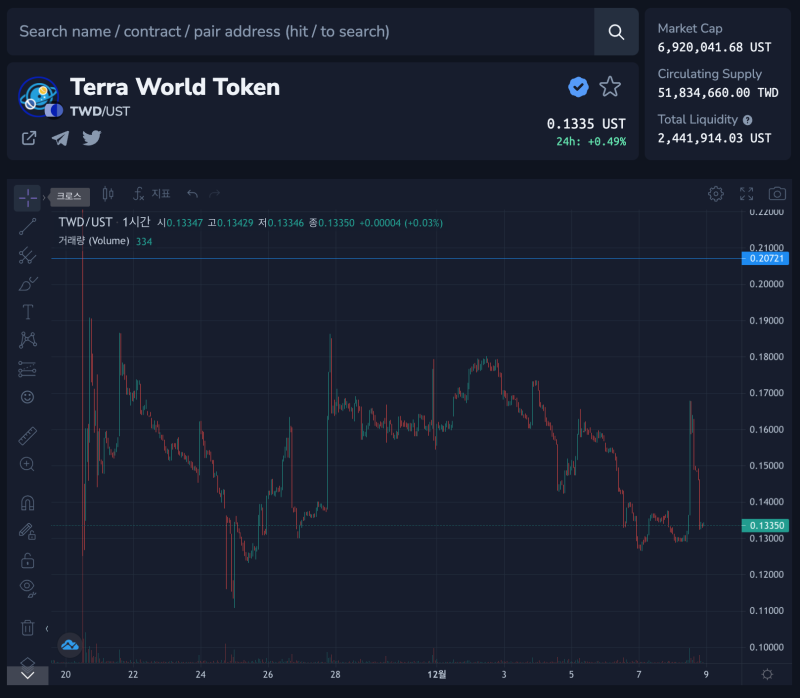Image resolution: width=800 pixels, height=698 pixels.
Task: Click the TradingView cloud logo
Action: pos(70,645)
